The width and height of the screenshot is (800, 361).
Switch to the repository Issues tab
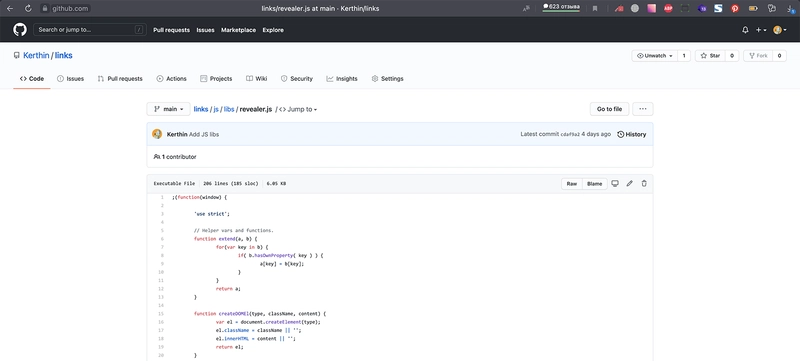point(70,79)
